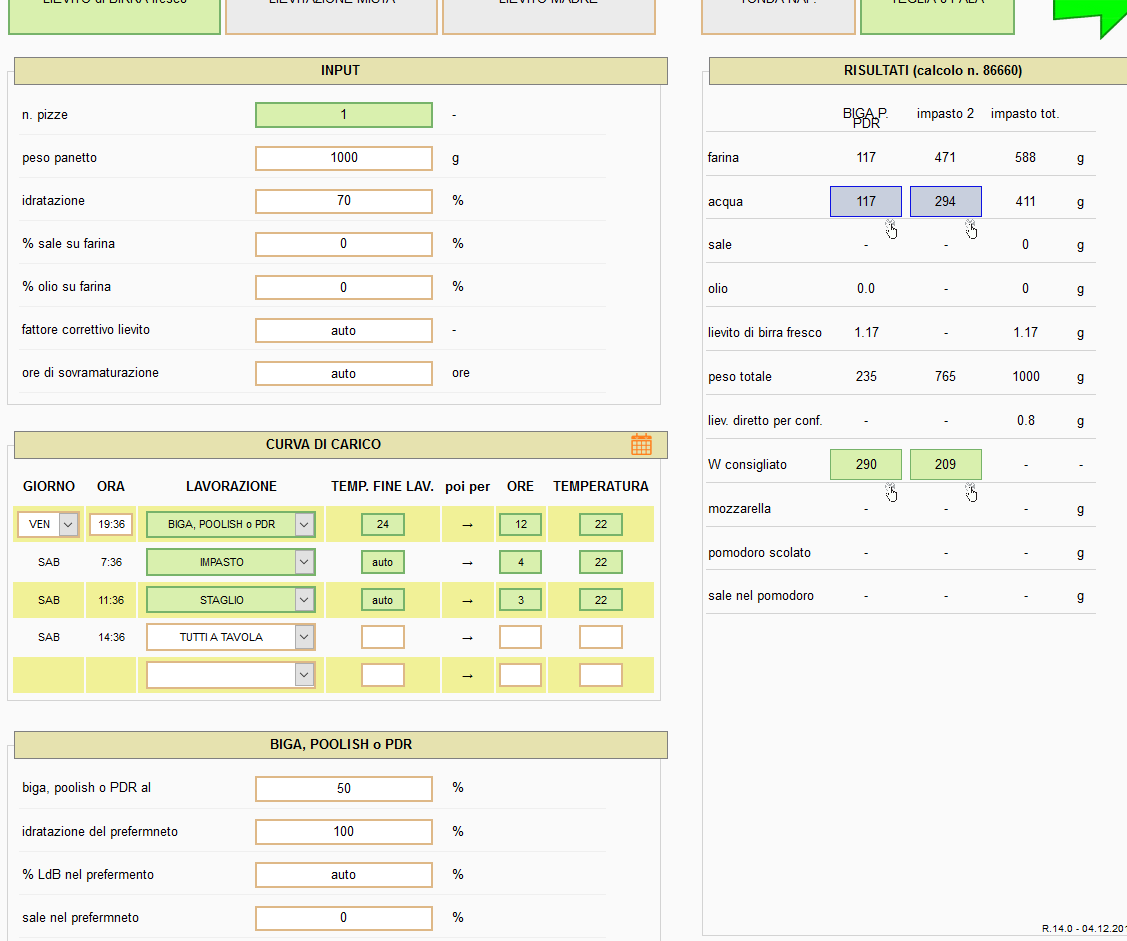Focus the fattore correttivo lievito field
The width and height of the screenshot is (1127, 941).
(344, 331)
